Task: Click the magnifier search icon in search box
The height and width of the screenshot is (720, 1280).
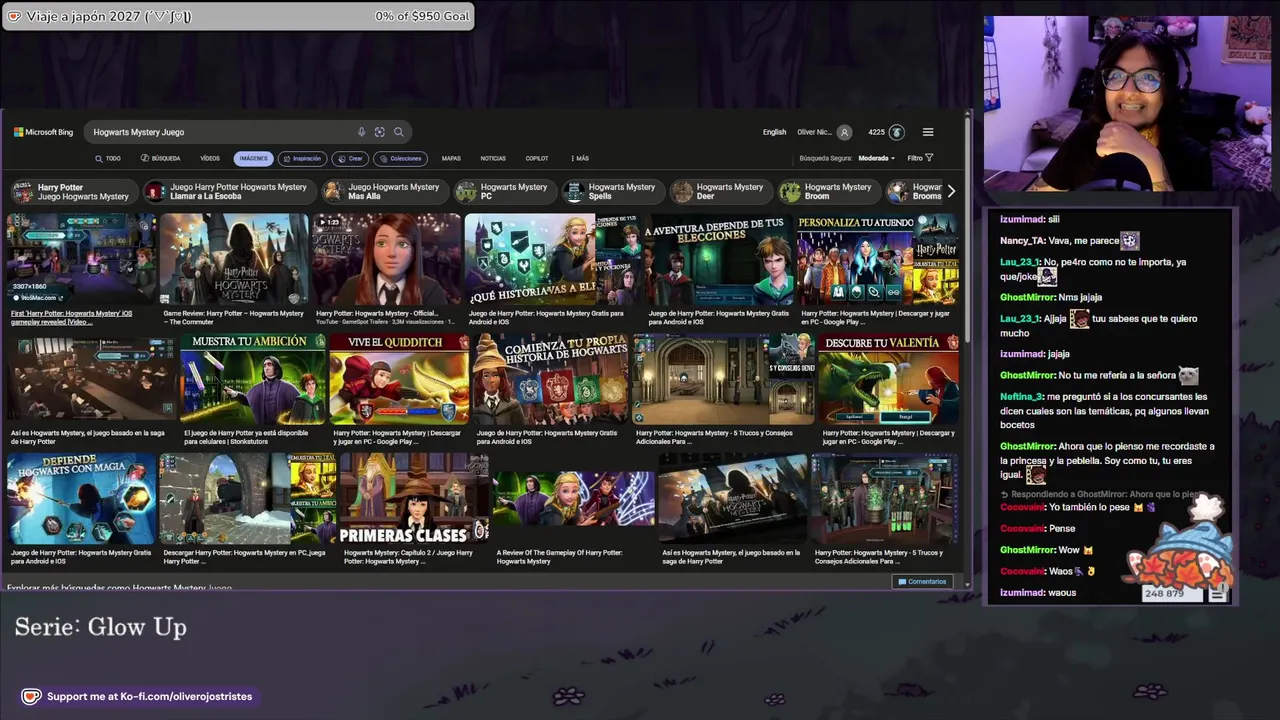Action: [x=398, y=132]
